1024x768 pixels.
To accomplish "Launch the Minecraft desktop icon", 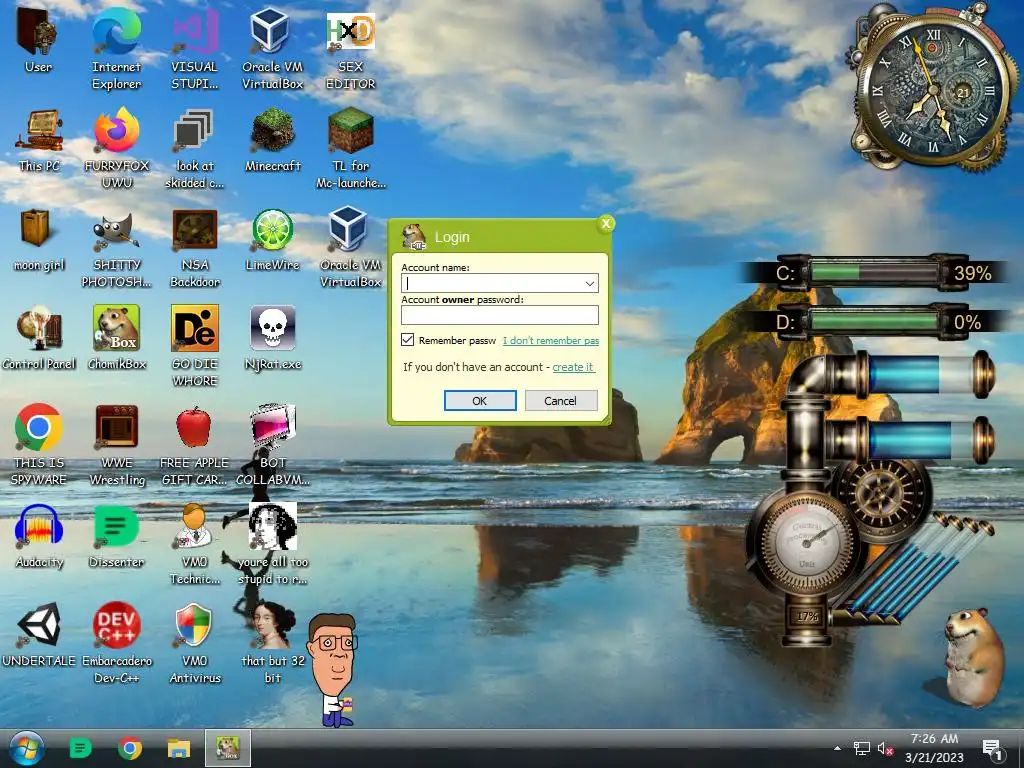I will click(x=272, y=140).
